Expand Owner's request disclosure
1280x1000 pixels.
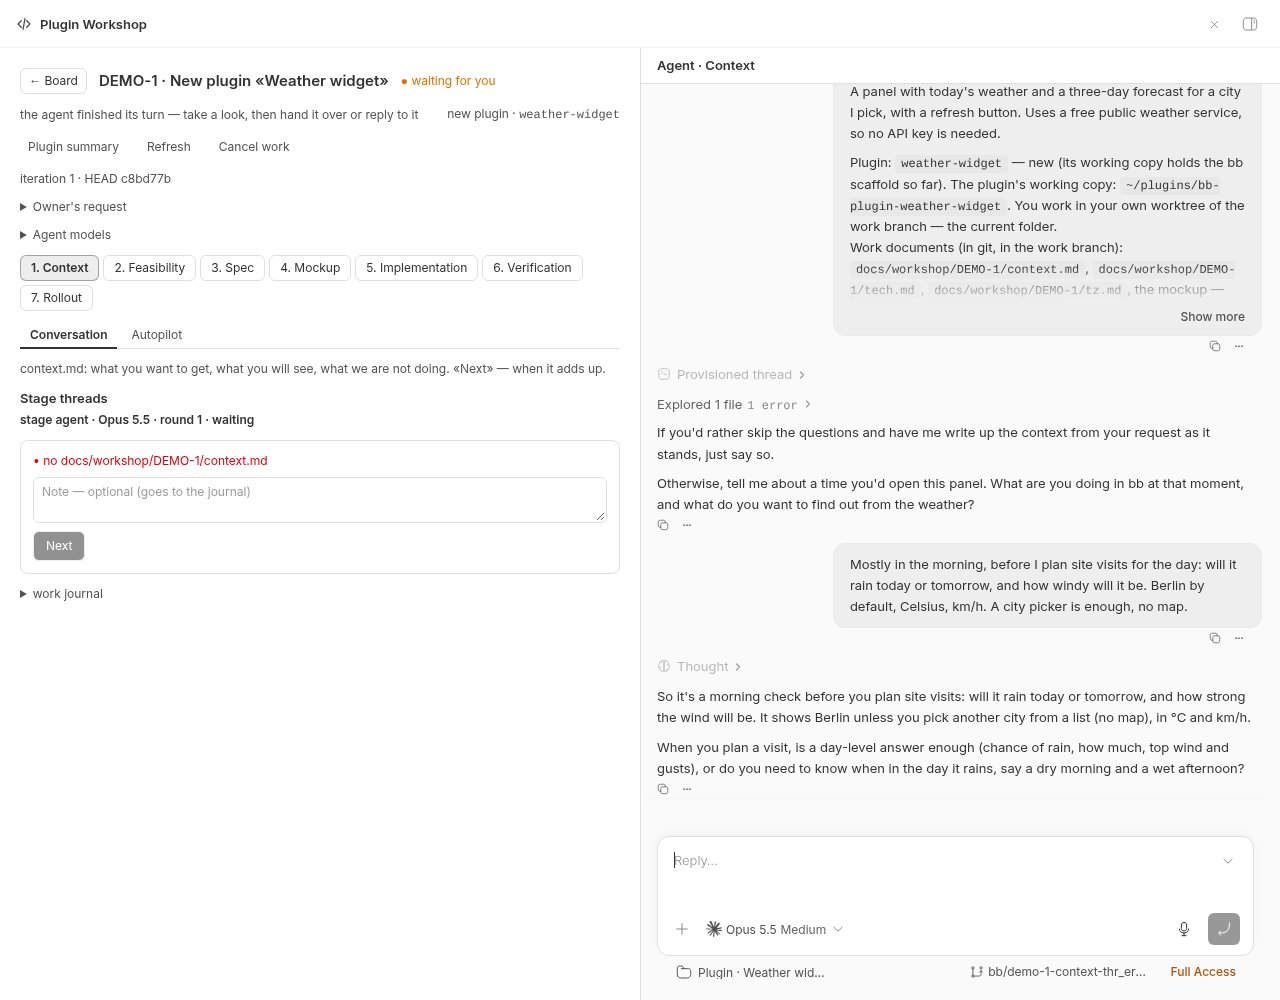click(x=74, y=207)
